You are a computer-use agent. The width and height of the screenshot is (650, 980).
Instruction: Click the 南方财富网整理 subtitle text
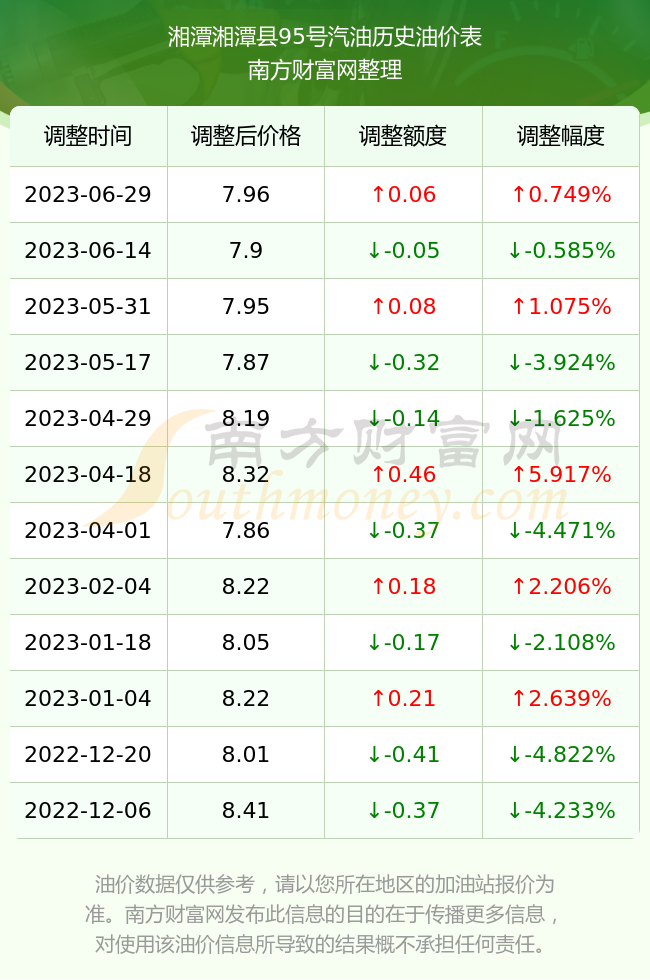[325, 69]
